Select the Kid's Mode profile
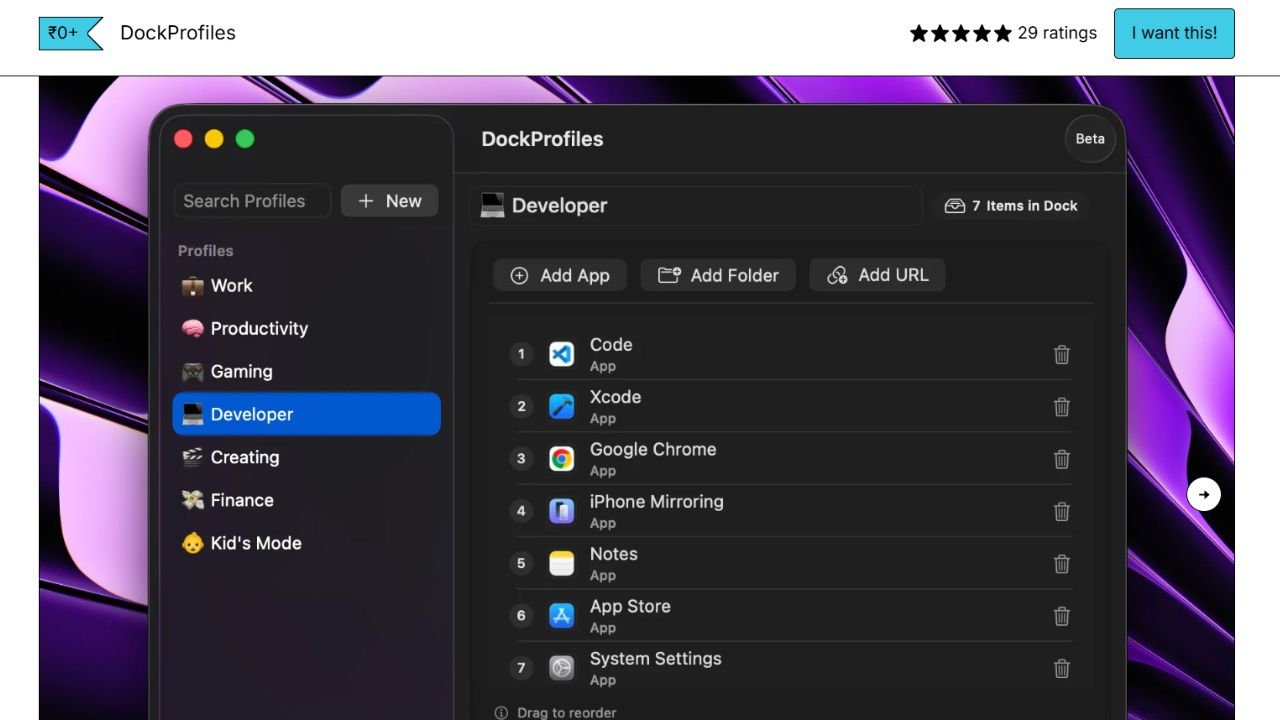This screenshot has height=720, width=1280. tap(306, 543)
